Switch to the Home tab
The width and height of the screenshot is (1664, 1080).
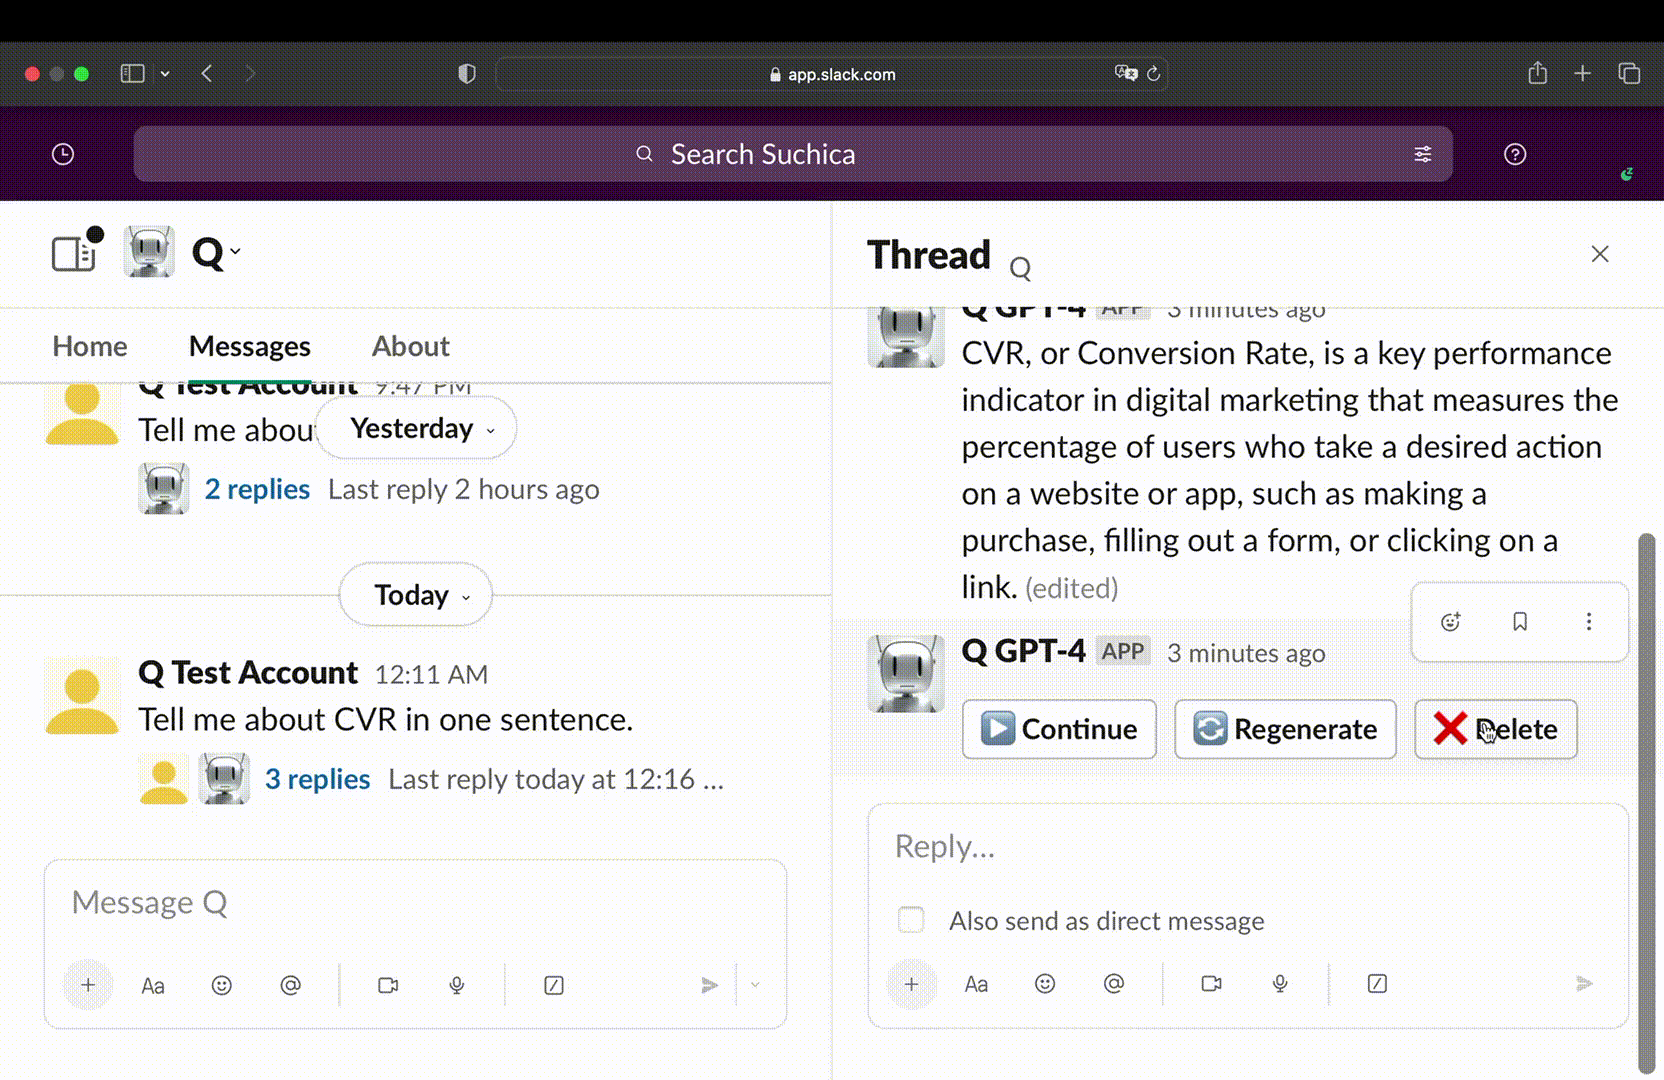(x=90, y=346)
